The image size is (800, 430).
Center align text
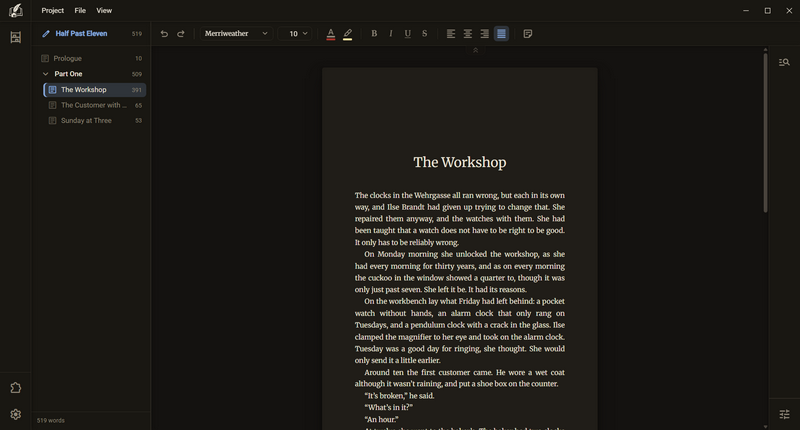click(468, 34)
